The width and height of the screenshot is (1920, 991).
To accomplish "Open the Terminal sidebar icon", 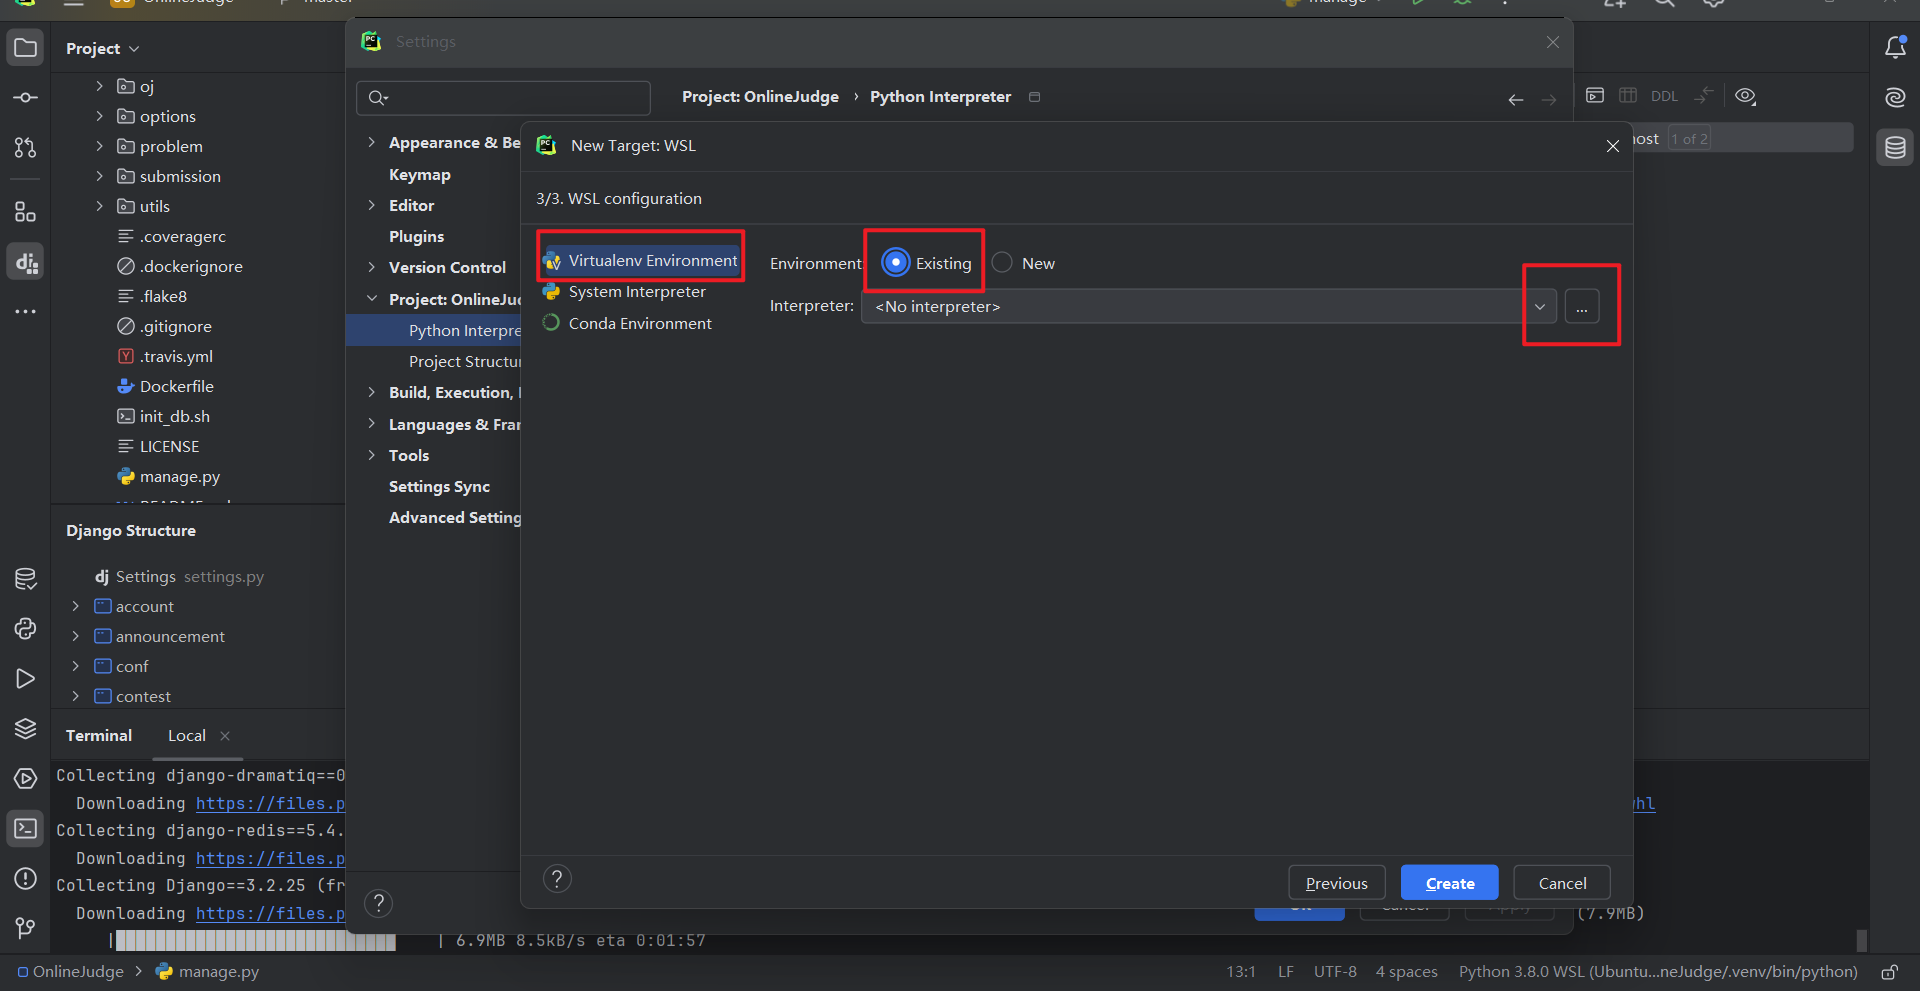I will pos(26,829).
